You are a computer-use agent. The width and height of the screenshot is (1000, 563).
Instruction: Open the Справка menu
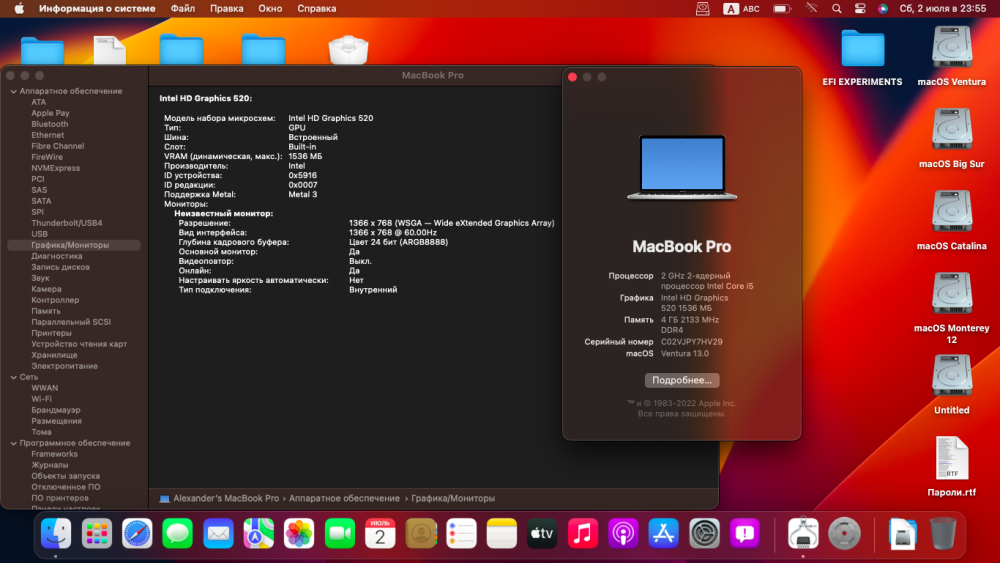coord(316,9)
